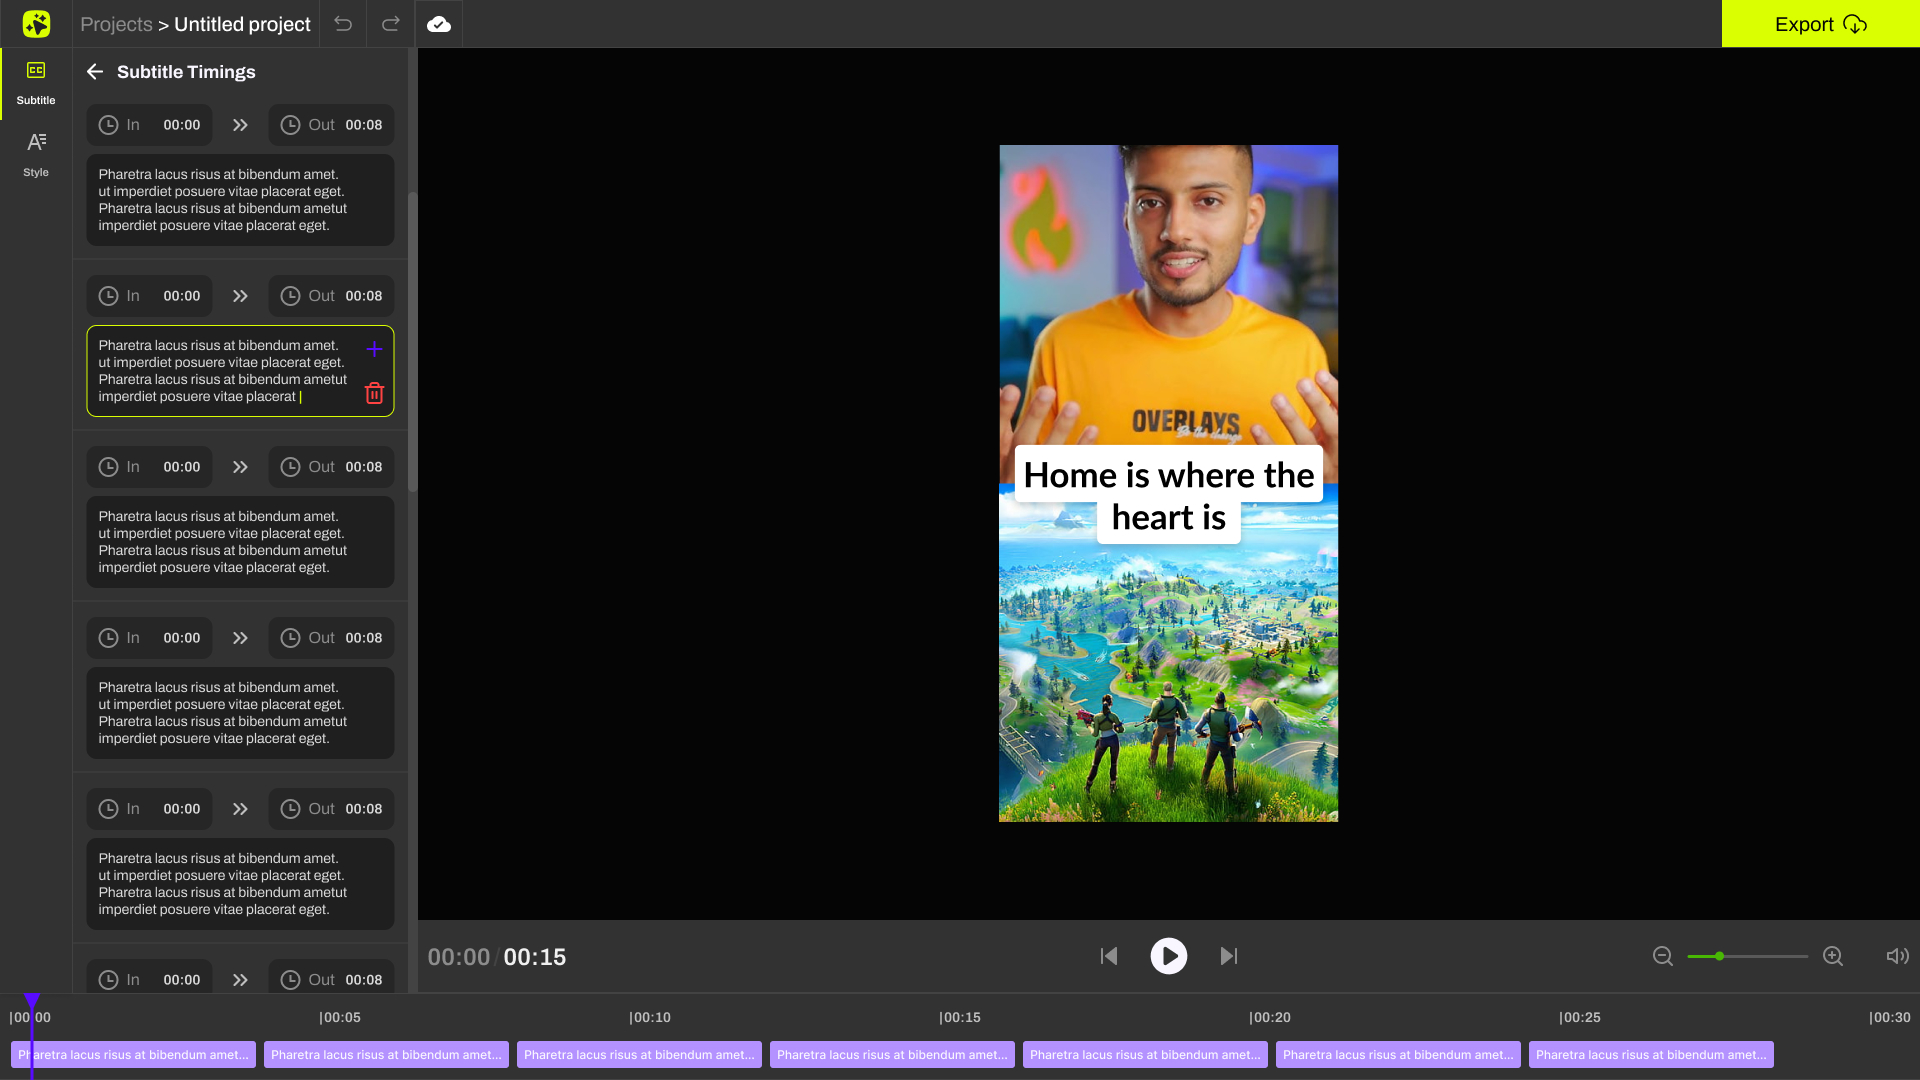Click the first subtitle's In time field
Image resolution: width=1920 pixels, height=1080 pixels.
click(x=150, y=125)
